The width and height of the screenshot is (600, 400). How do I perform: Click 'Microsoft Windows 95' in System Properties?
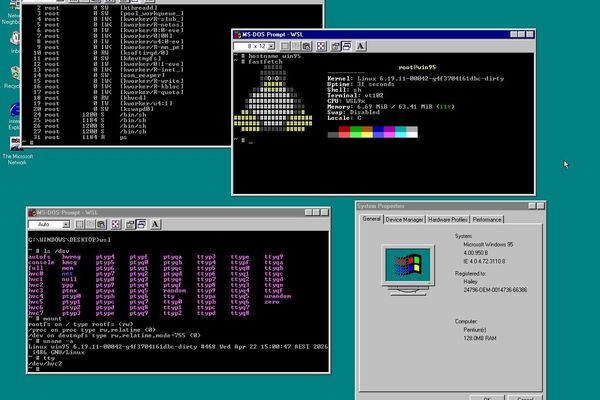(488, 245)
